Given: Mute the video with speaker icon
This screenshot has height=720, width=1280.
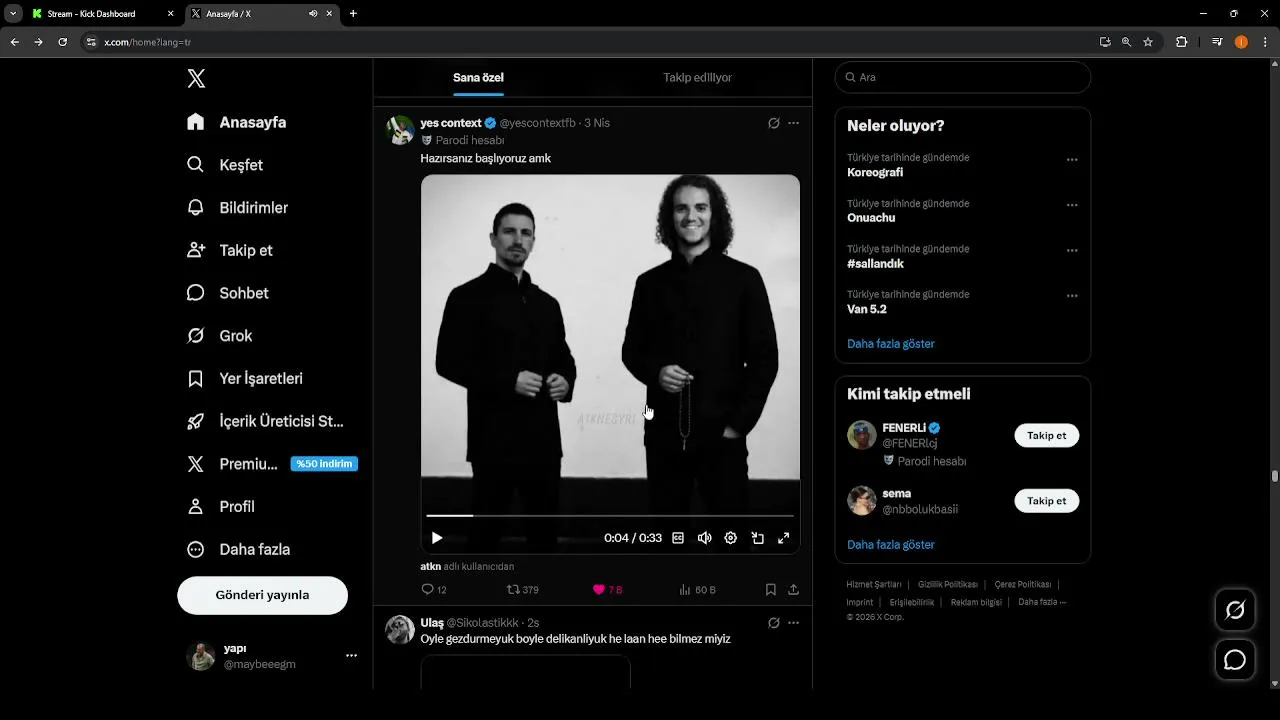Looking at the screenshot, I should point(705,538).
